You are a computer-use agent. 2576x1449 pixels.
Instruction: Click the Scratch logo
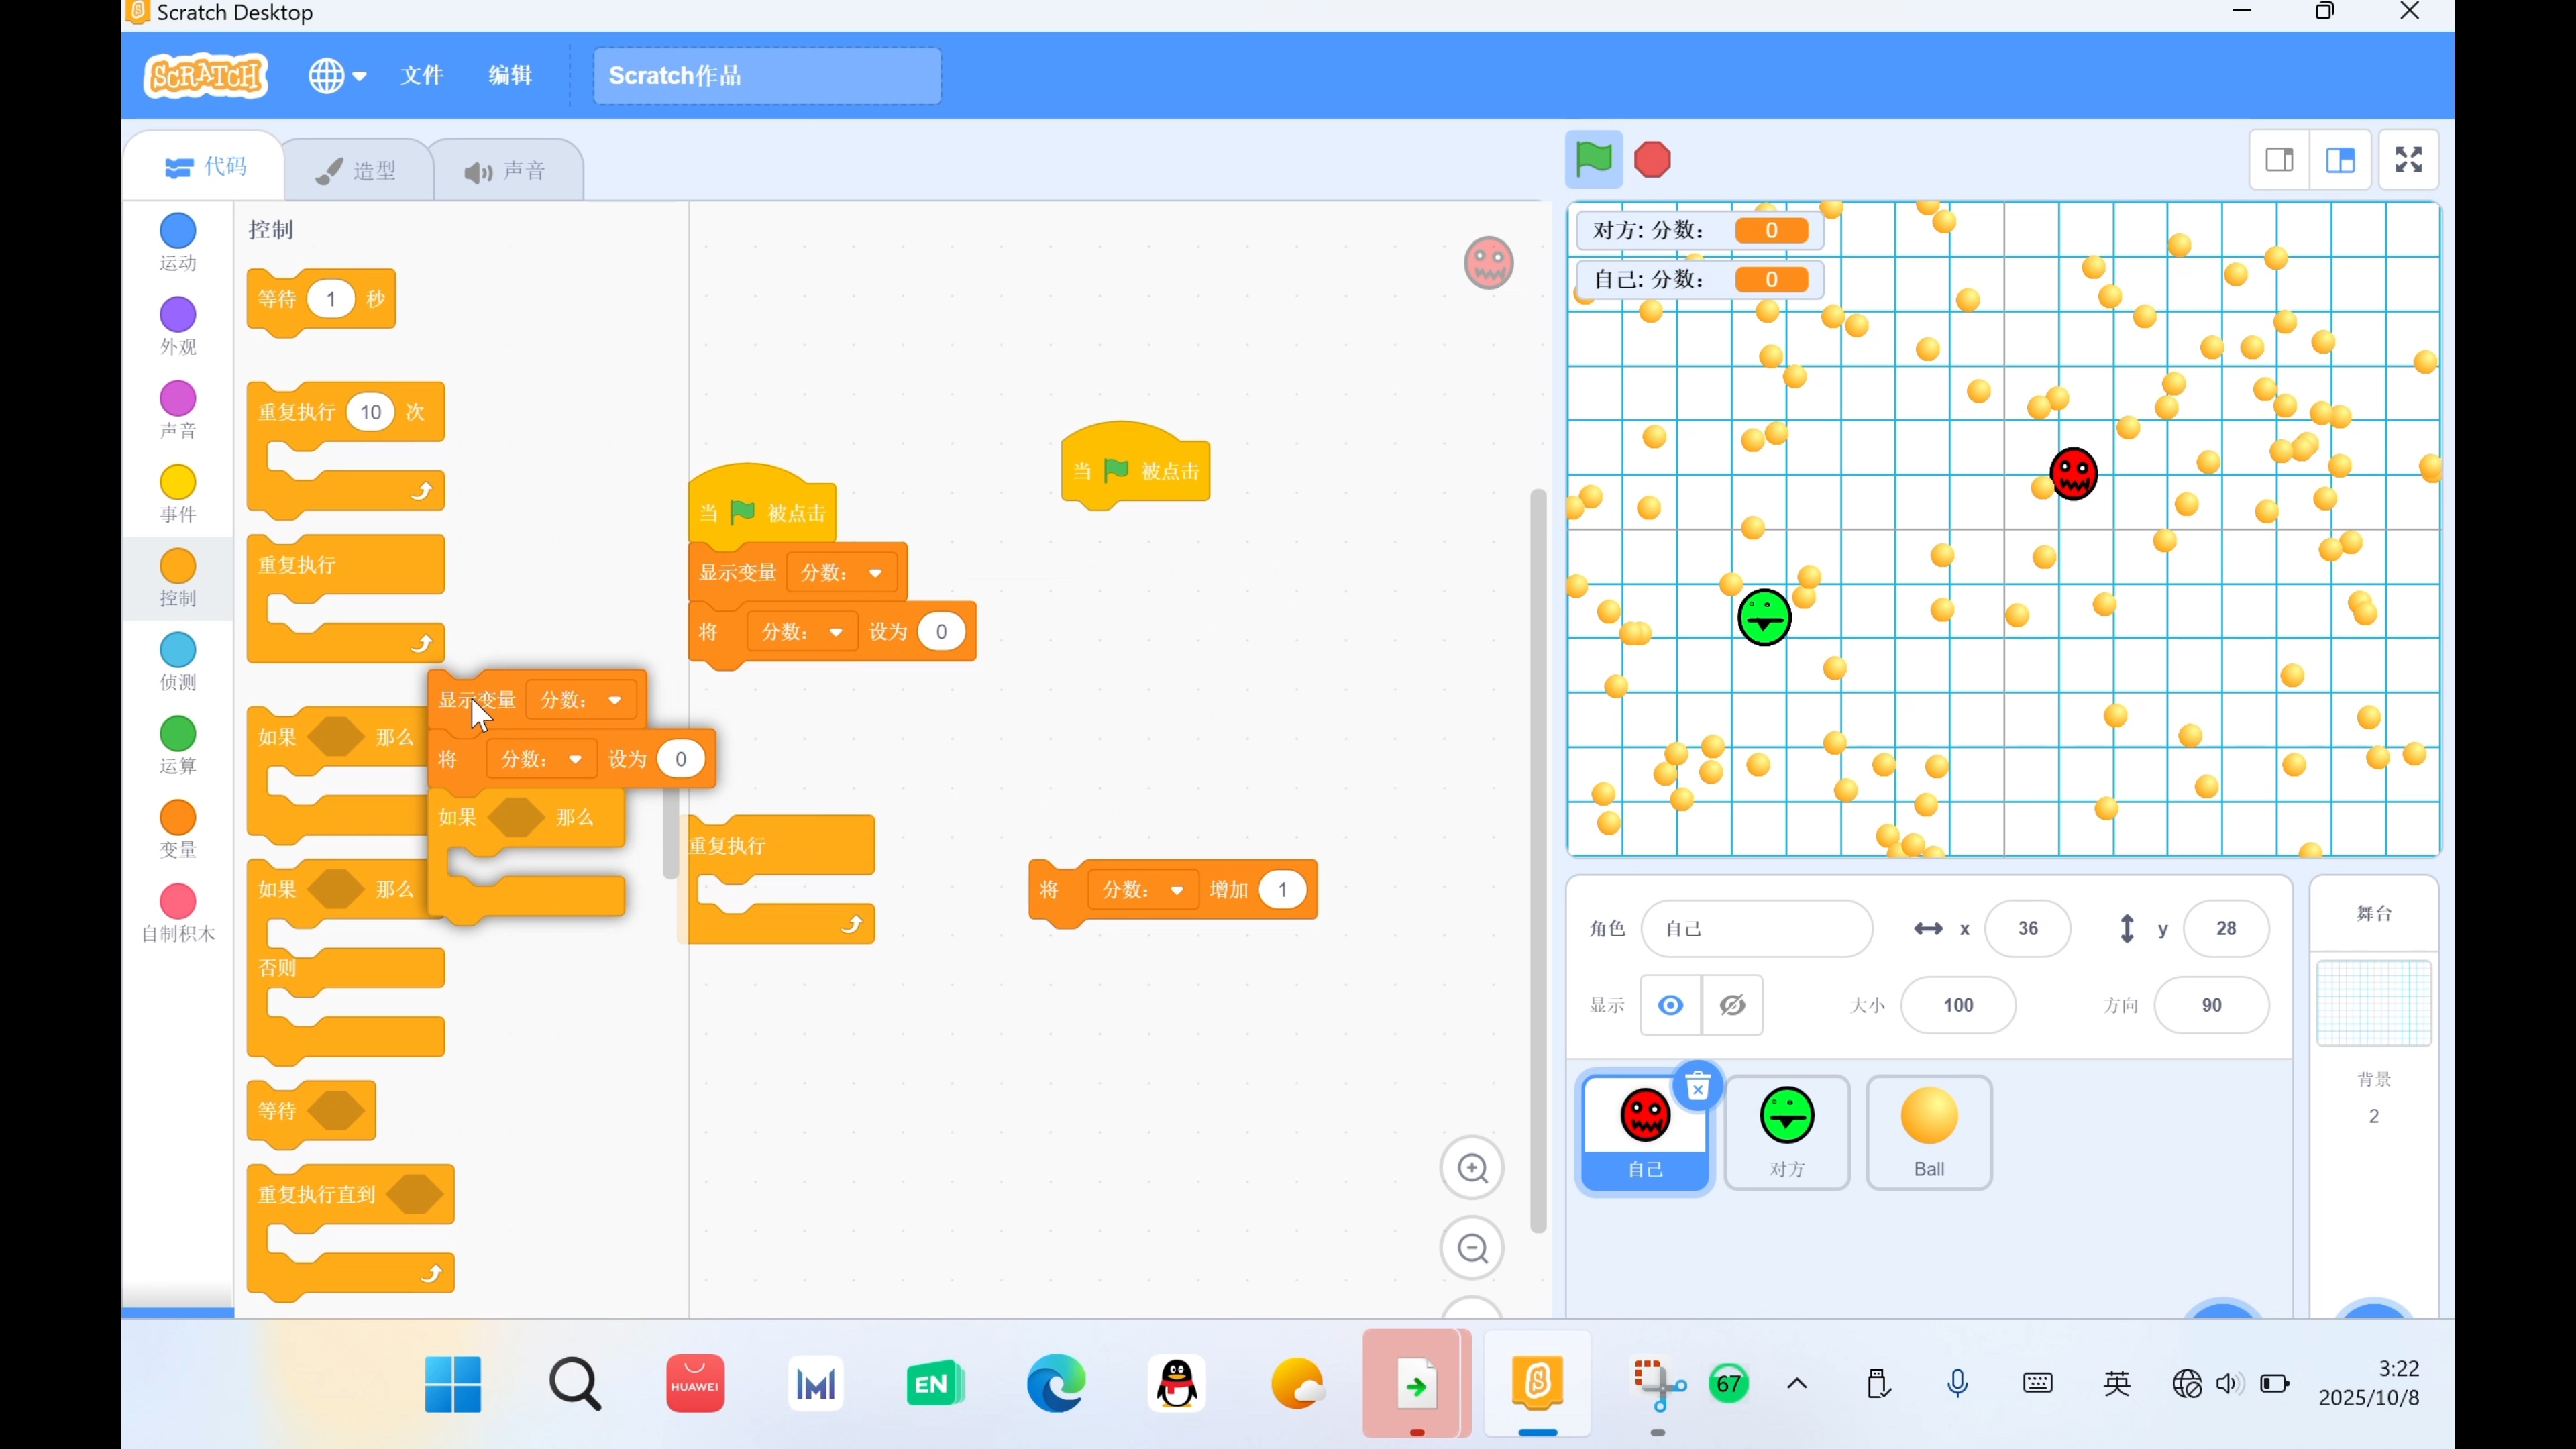click(206, 76)
